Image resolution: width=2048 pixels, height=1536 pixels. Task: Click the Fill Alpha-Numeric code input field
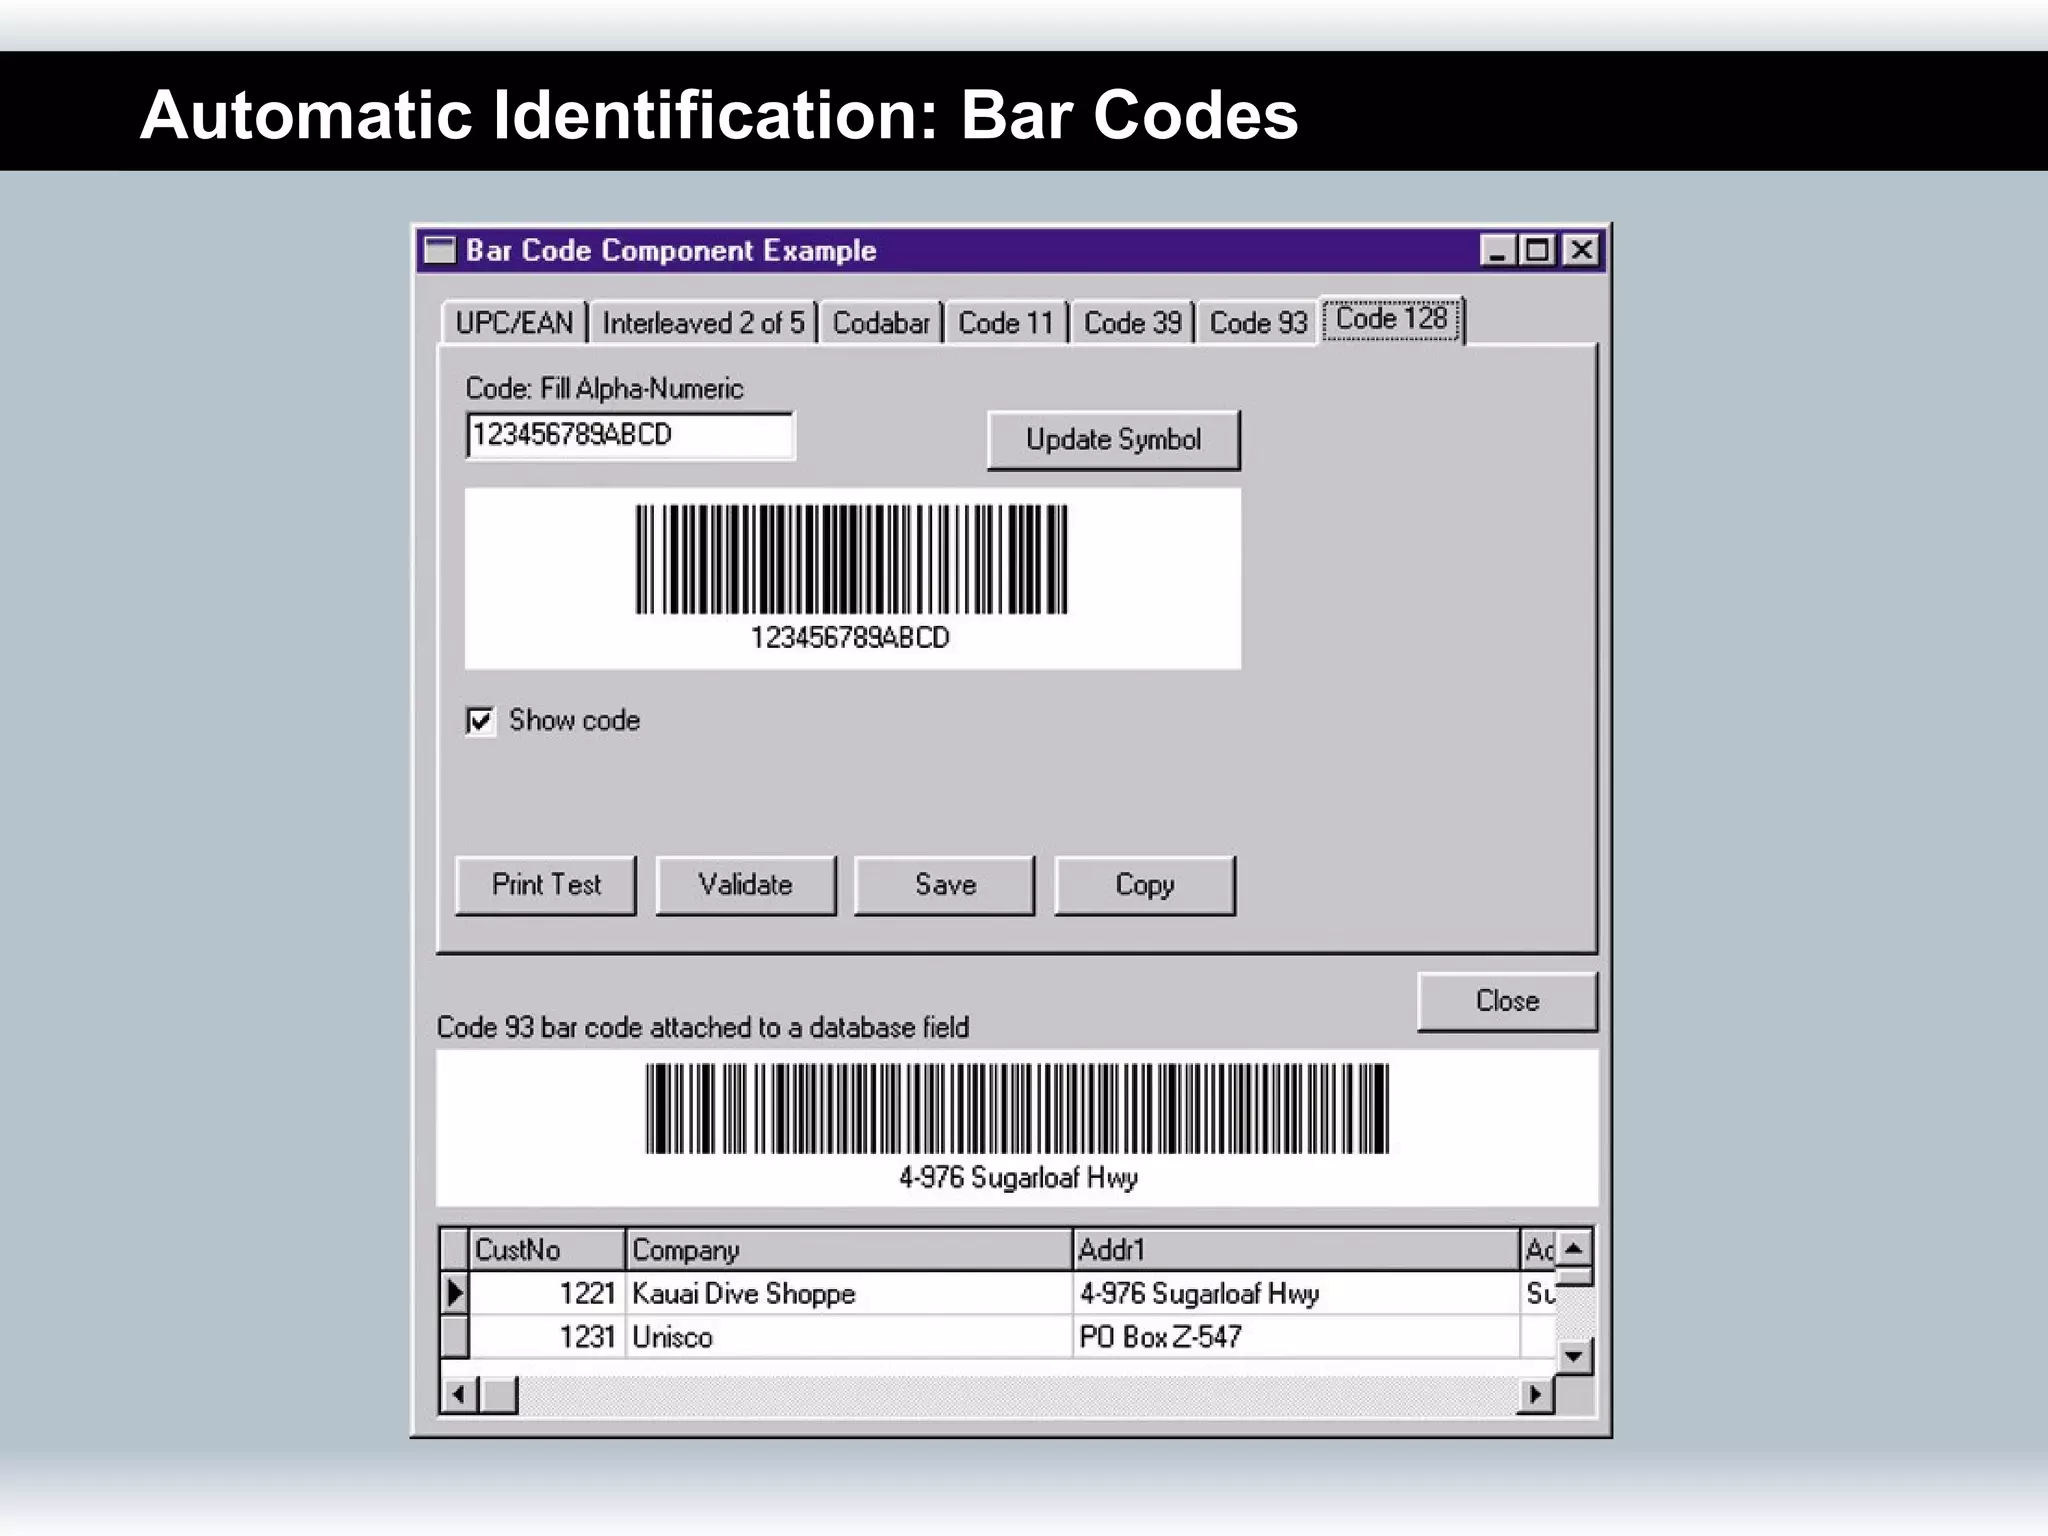[x=630, y=435]
